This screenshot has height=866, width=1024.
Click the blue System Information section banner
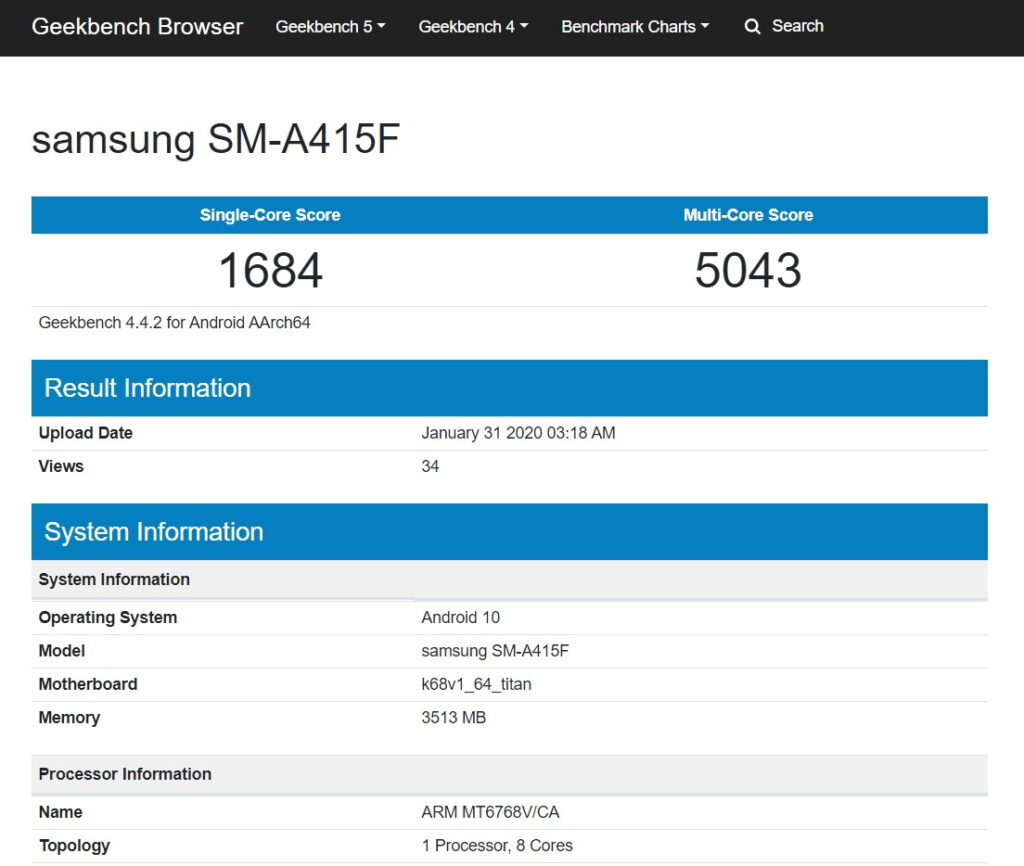coord(509,532)
